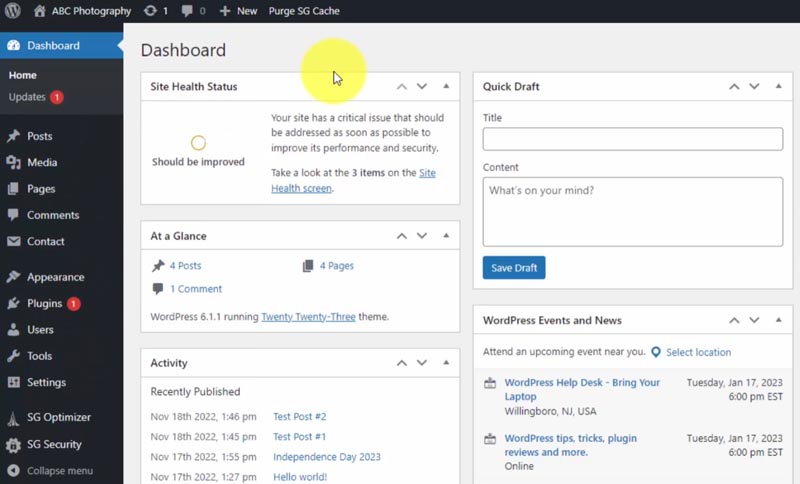
Task: Open WordPress tips, tricks, plugin reviews link
Action: [x=570, y=445]
